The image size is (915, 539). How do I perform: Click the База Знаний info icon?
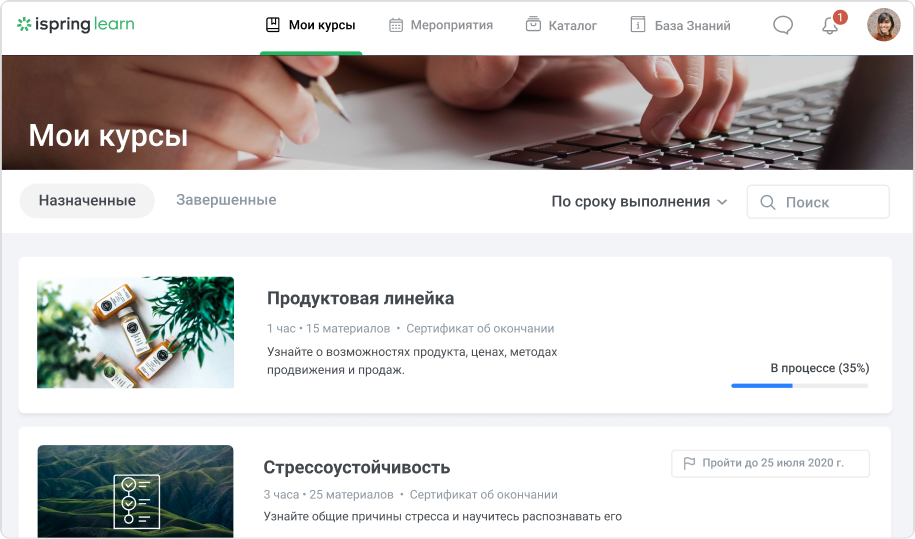coord(638,24)
